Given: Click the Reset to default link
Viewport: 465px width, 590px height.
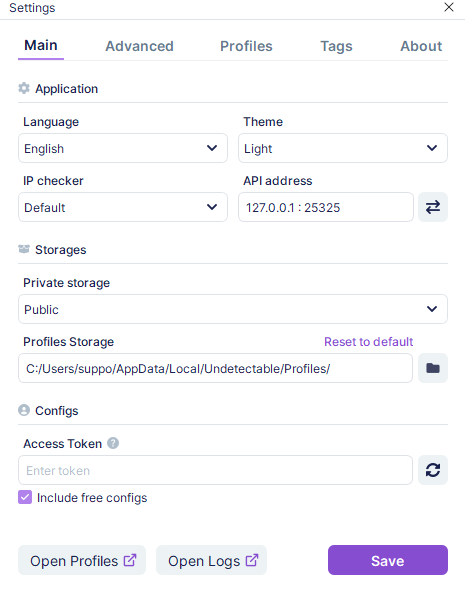Looking at the screenshot, I should 369,342.
